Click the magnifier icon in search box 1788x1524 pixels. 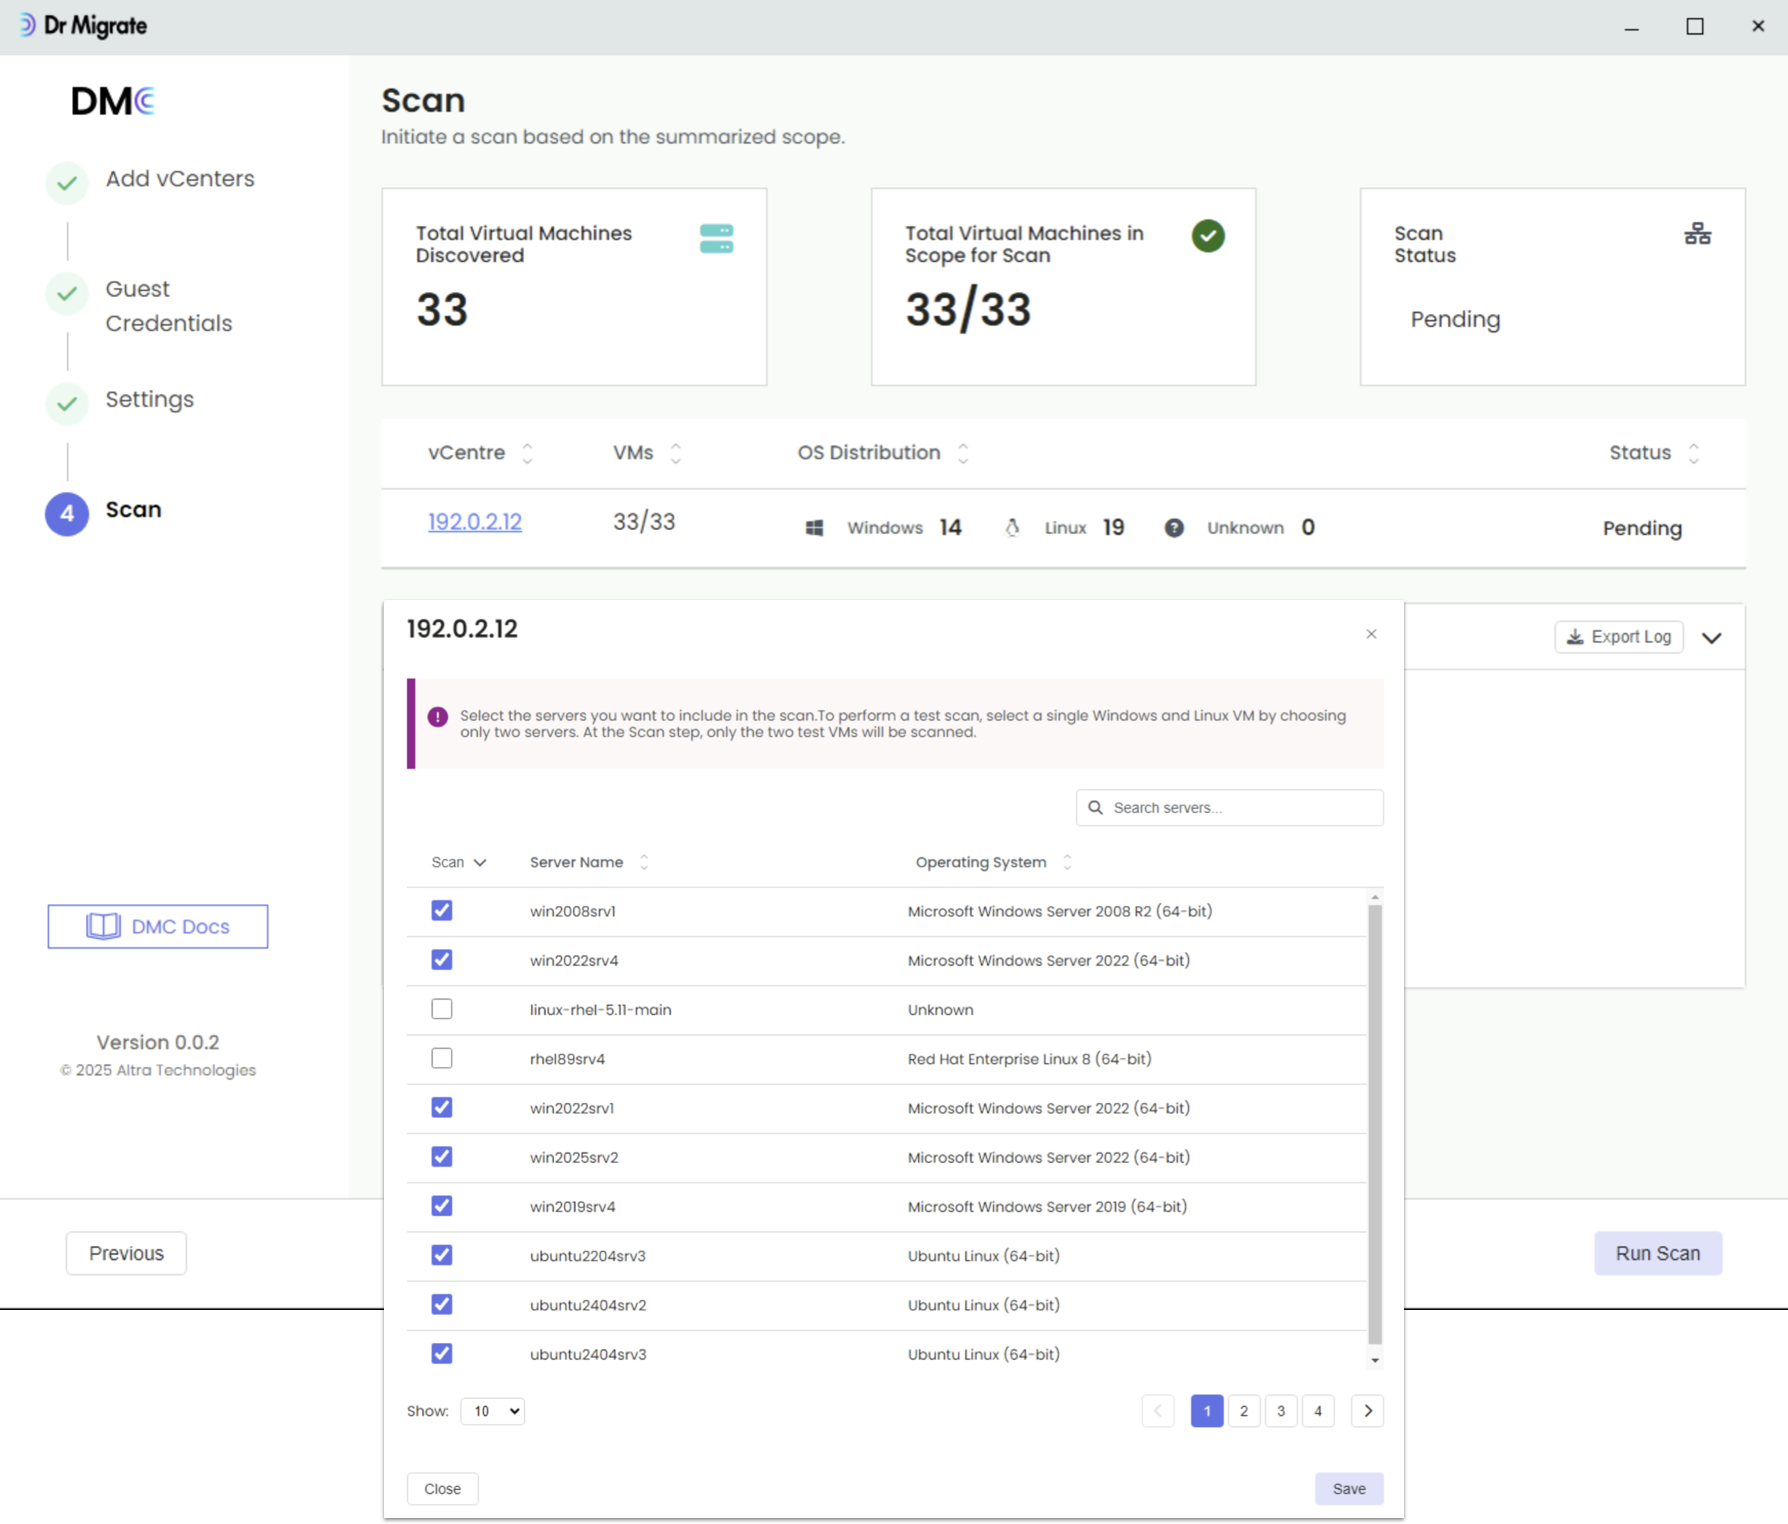[x=1095, y=808]
